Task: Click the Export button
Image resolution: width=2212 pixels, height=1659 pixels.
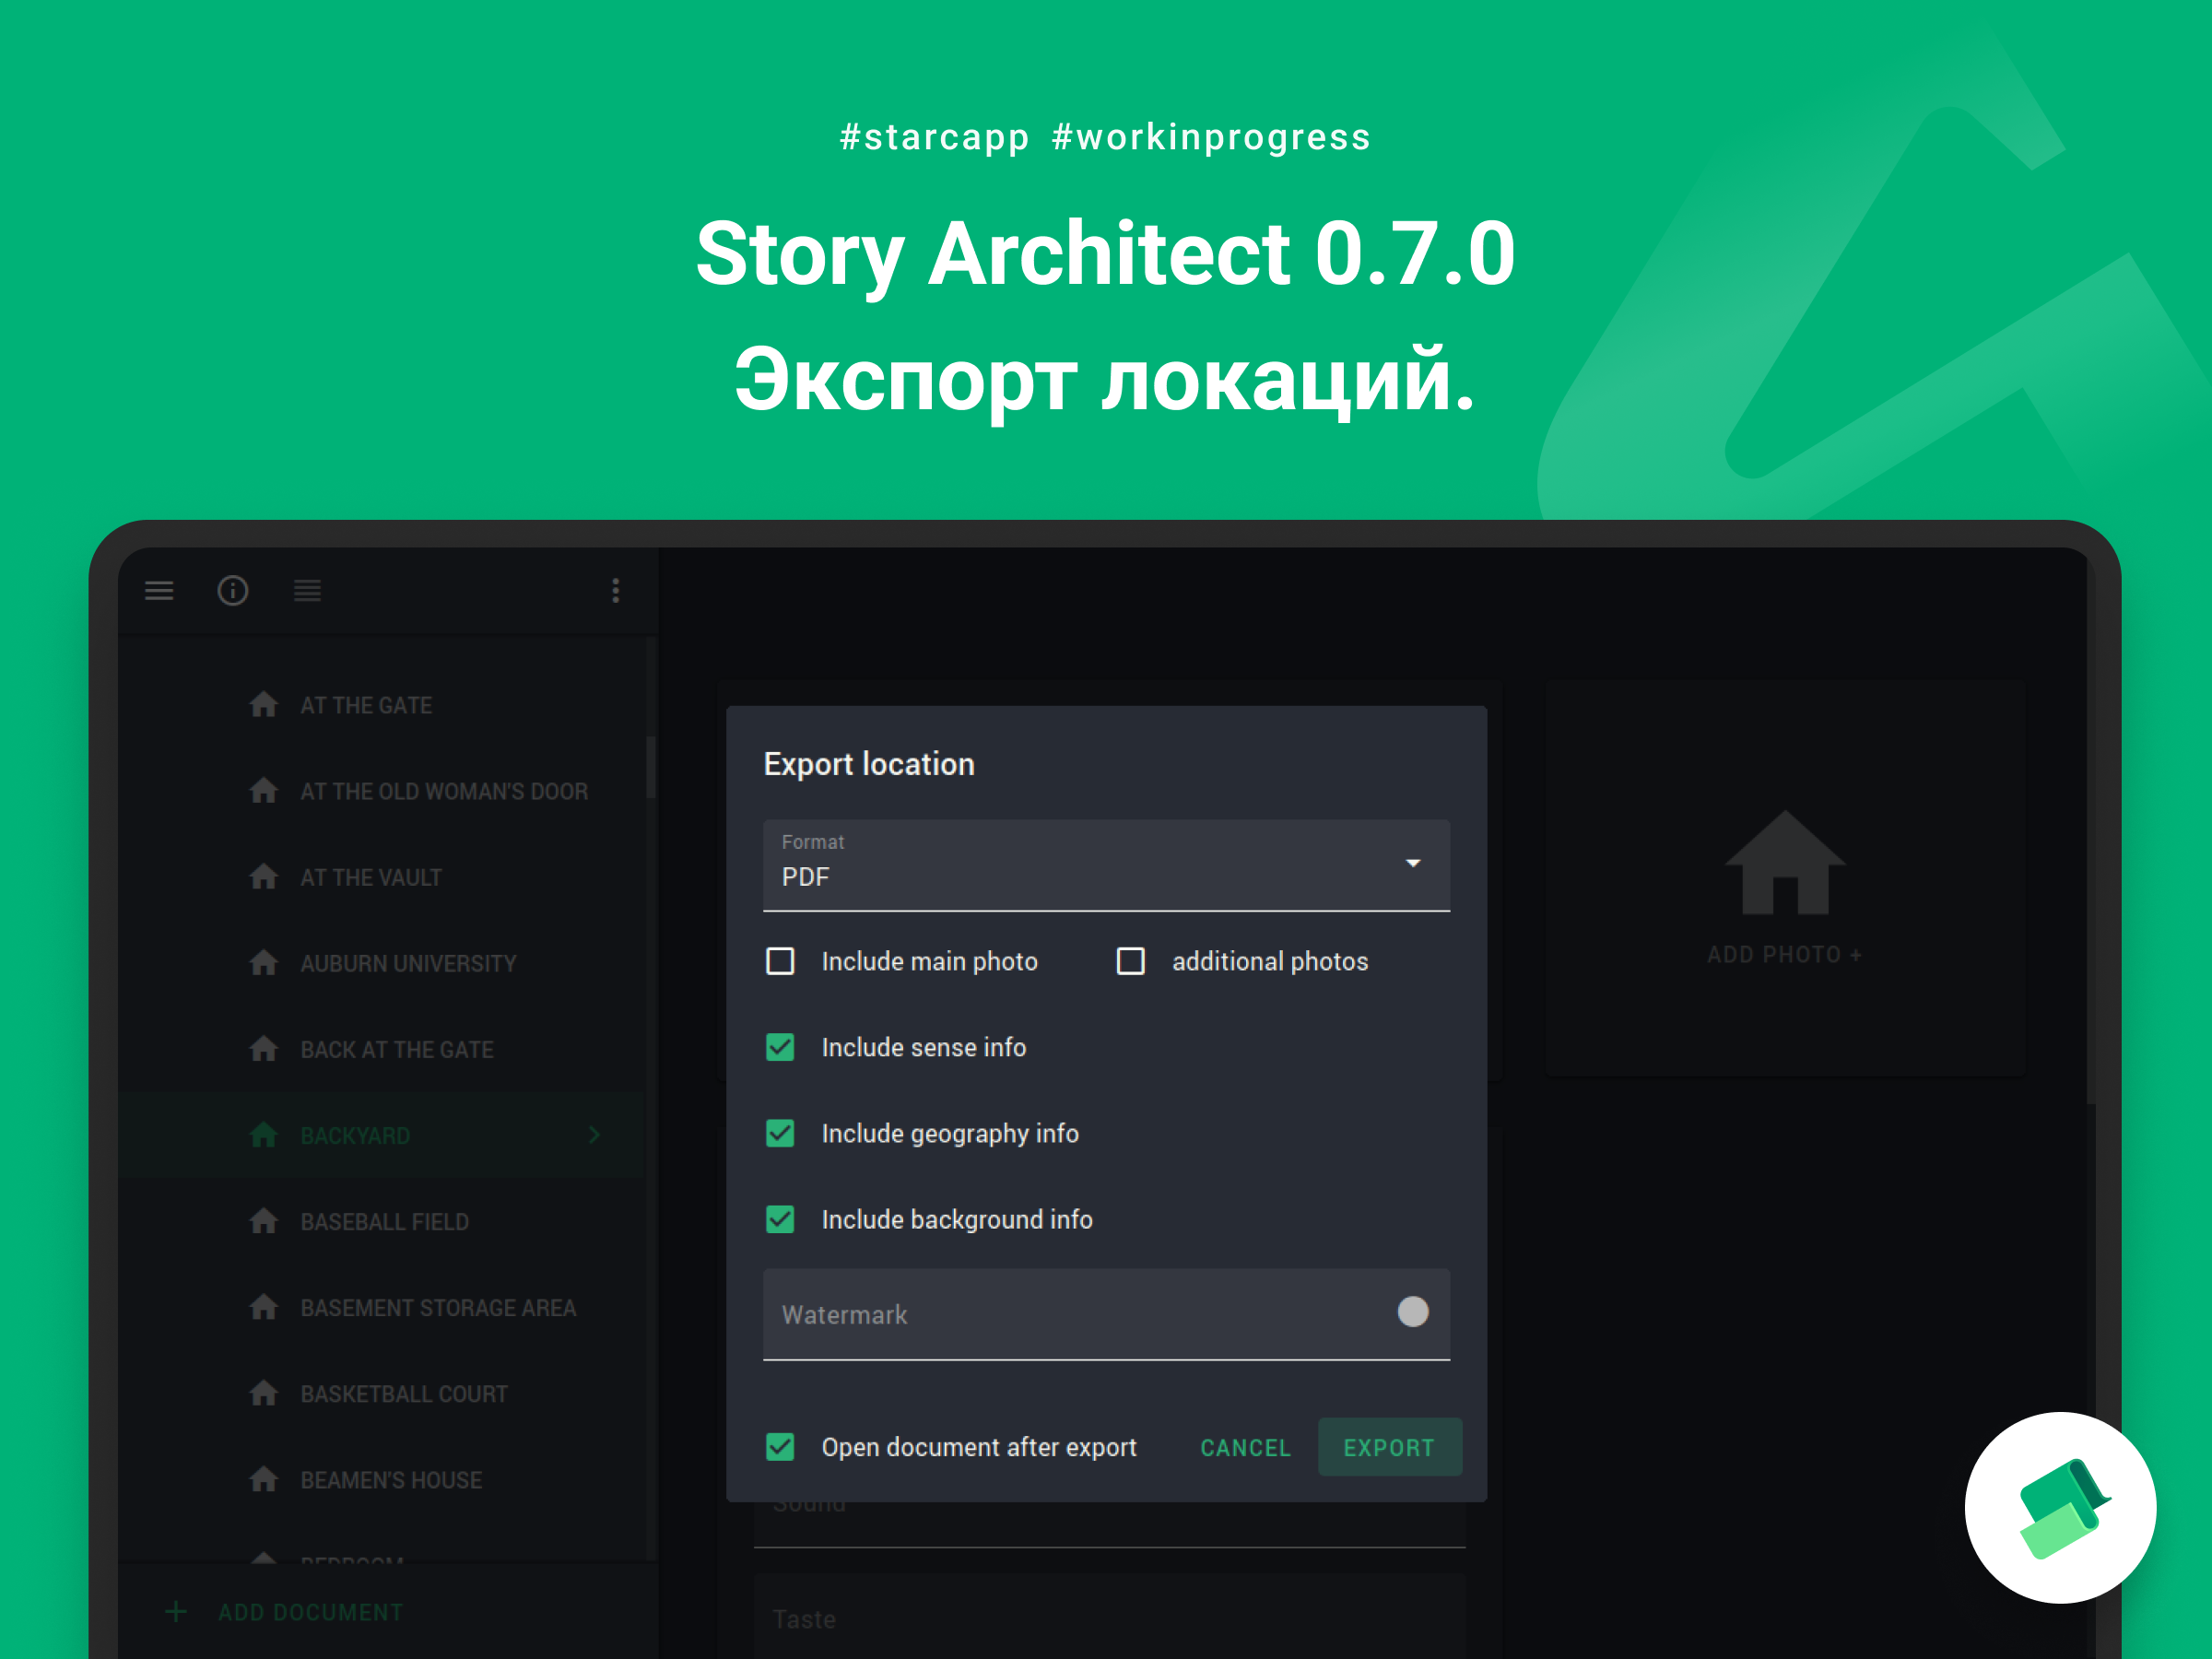Action: tap(1389, 1448)
